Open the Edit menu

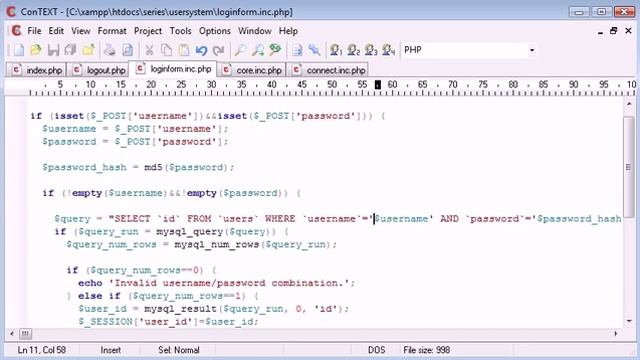coord(56,31)
